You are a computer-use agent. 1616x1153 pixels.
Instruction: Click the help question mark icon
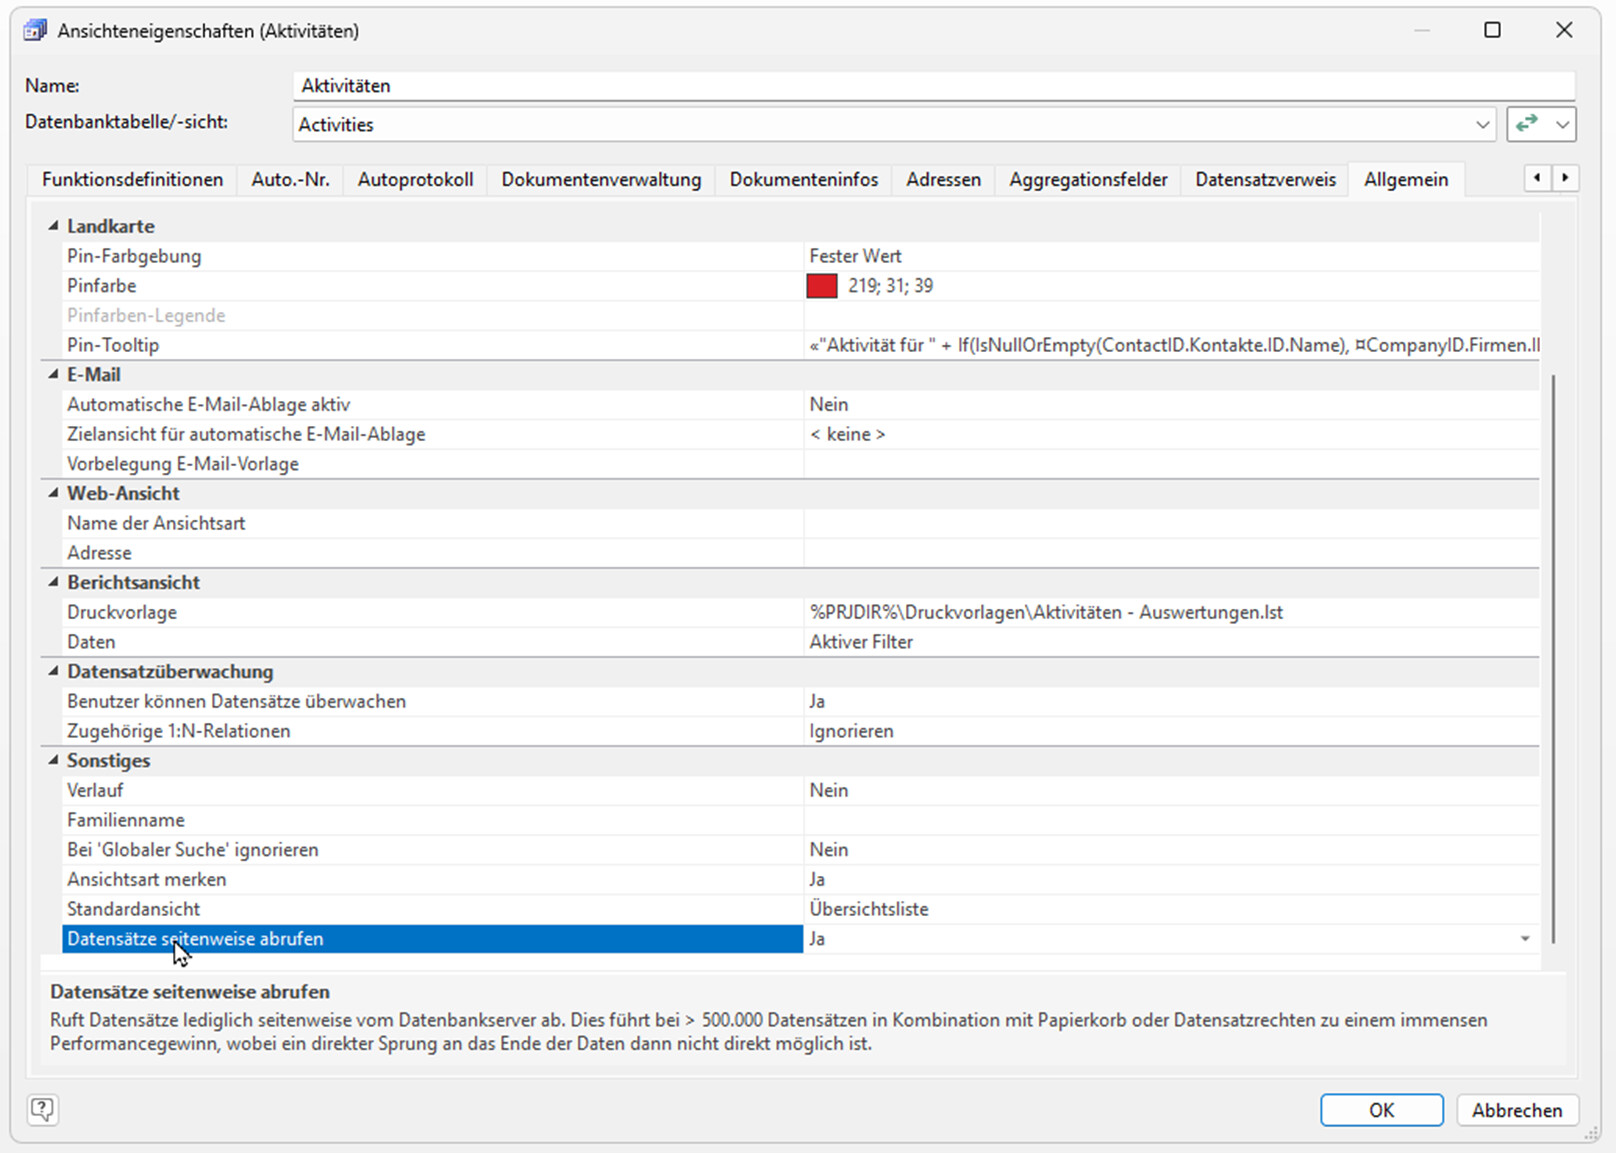pyautogui.click(x=42, y=1109)
